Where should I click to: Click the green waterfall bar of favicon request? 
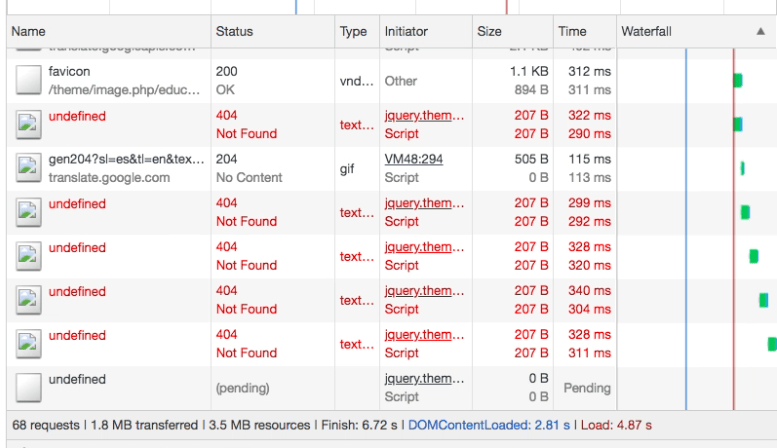click(738, 80)
